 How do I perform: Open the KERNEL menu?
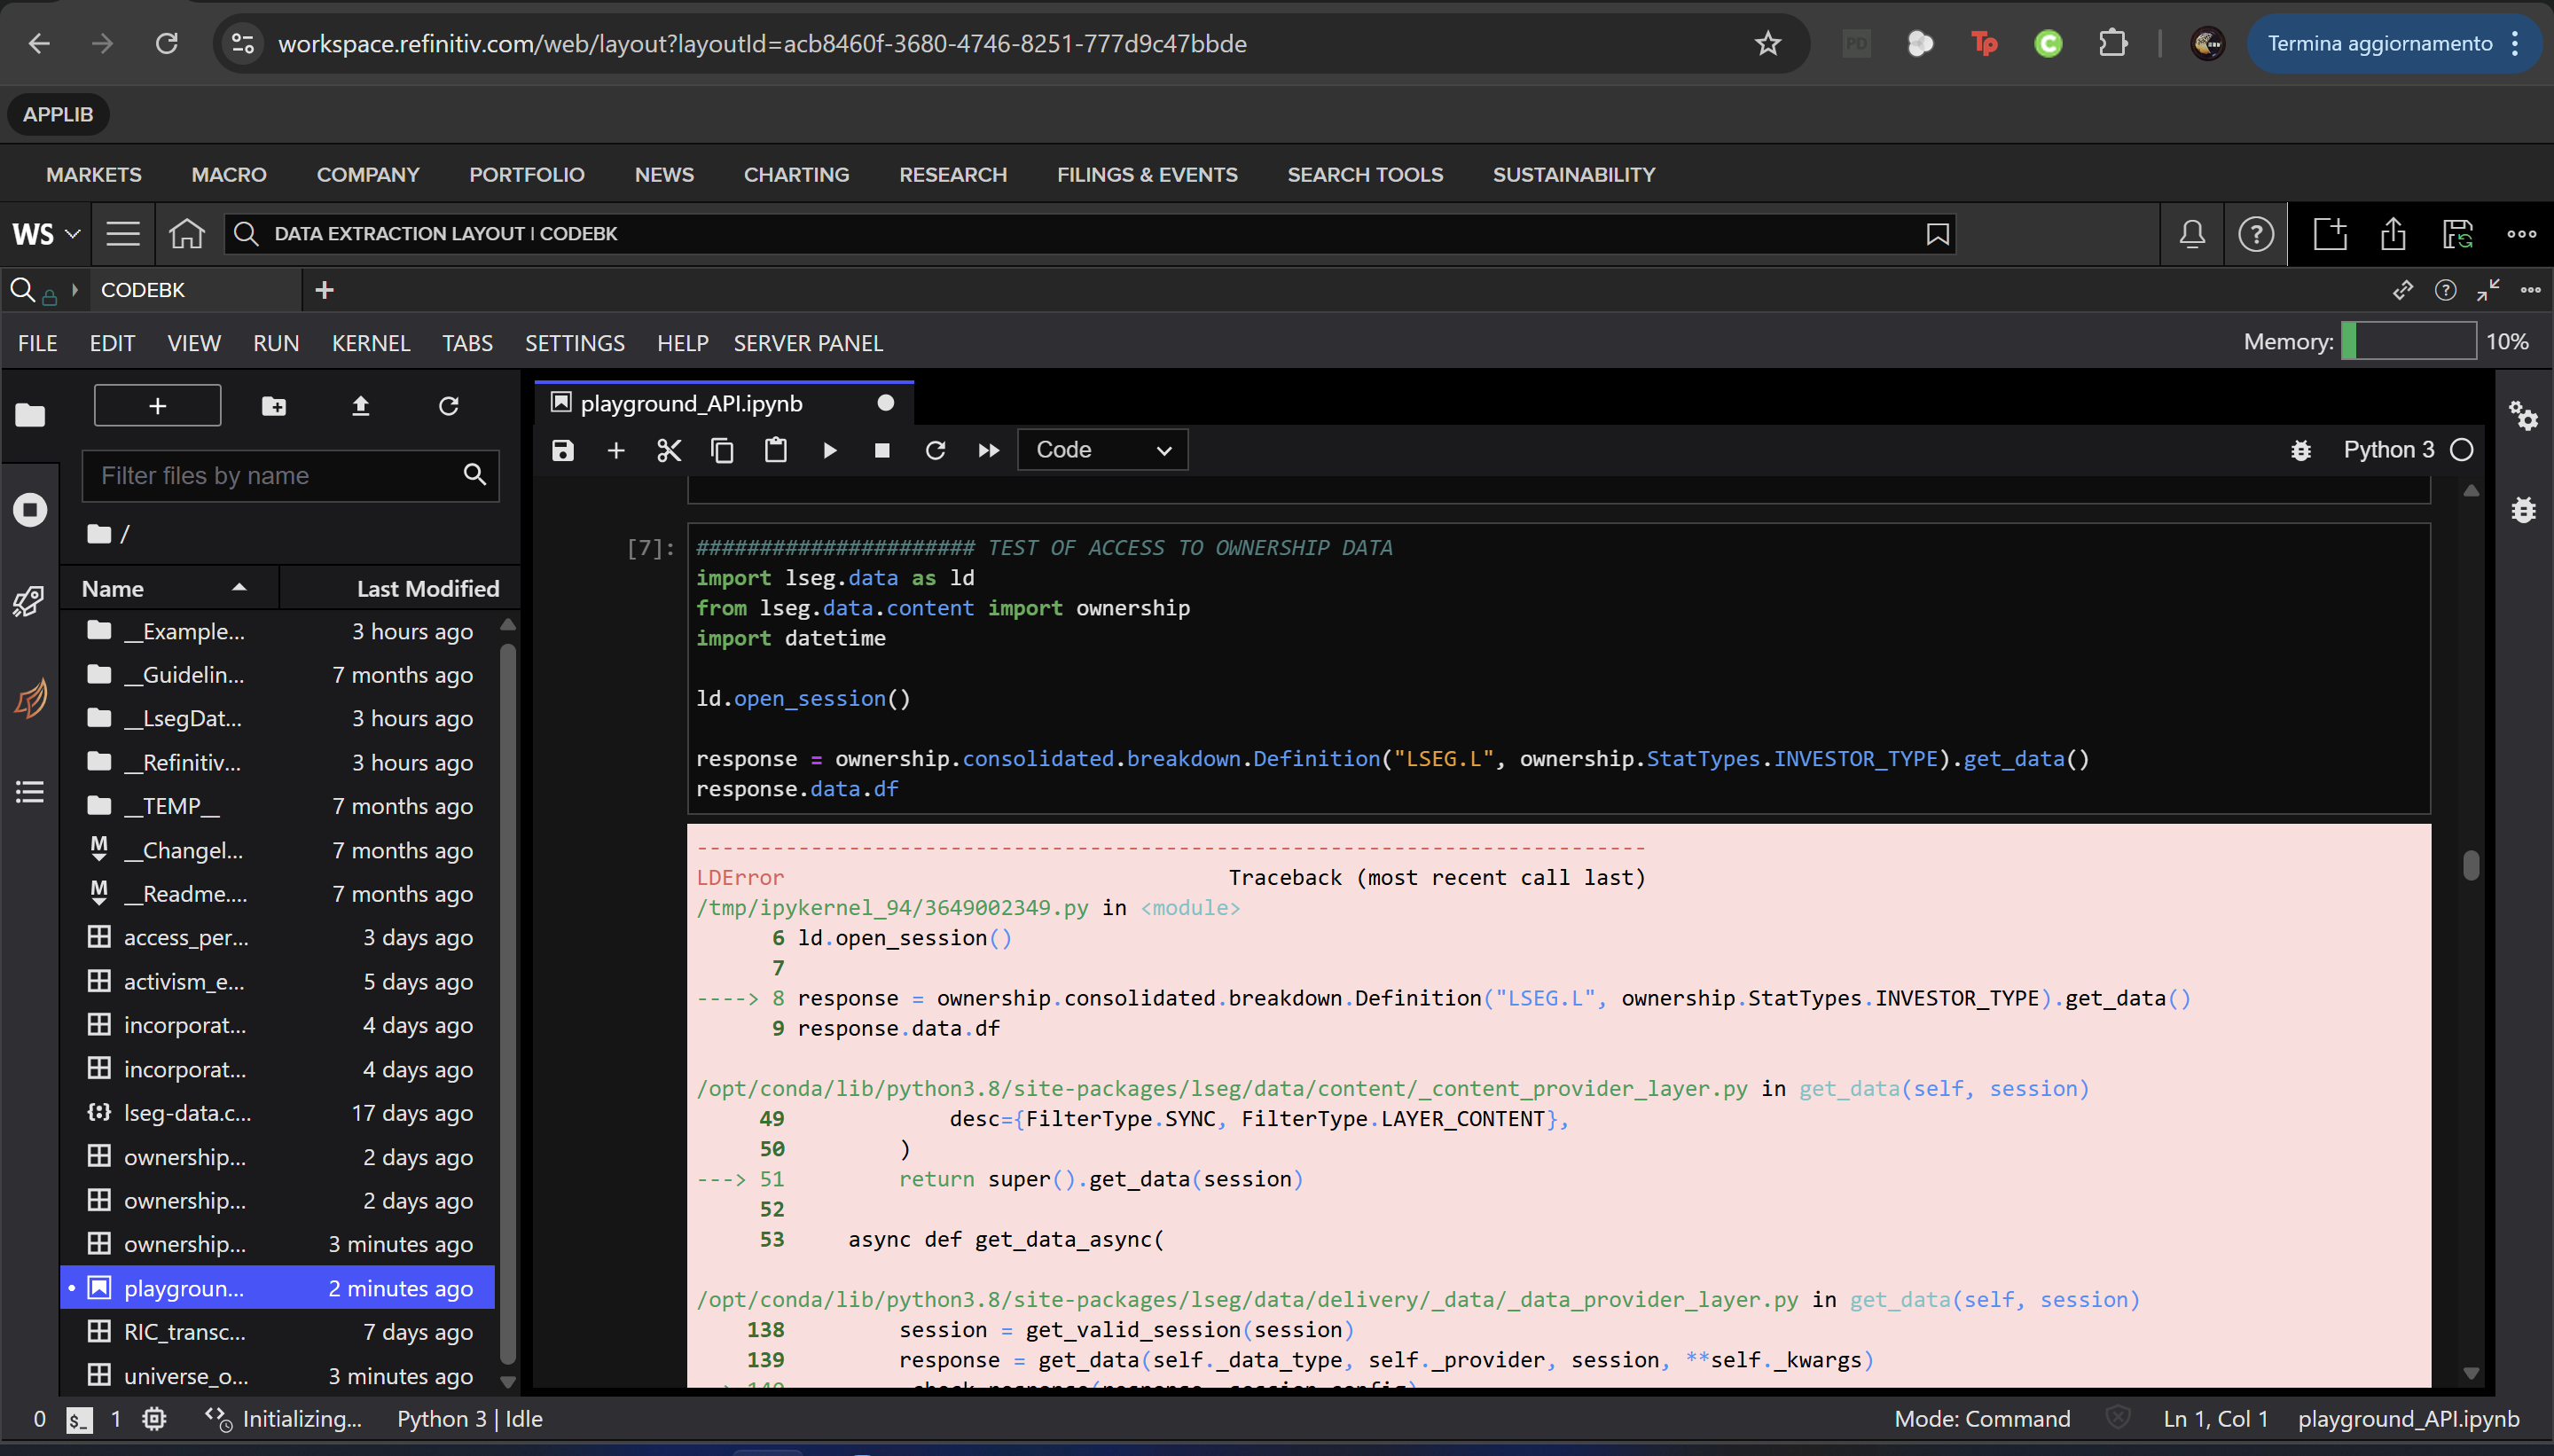(x=371, y=343)
